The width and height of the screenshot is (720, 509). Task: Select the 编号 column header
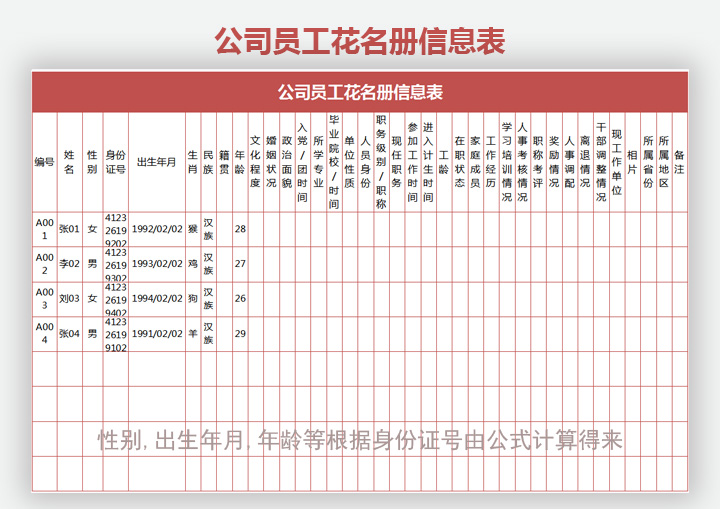coord(45,162)
